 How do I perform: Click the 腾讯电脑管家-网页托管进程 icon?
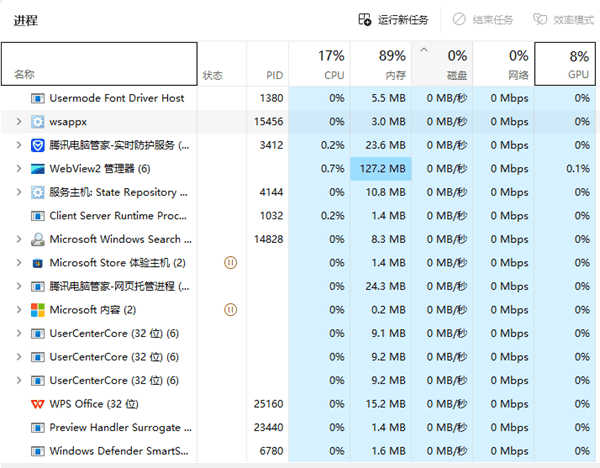[x=38, y=286]
